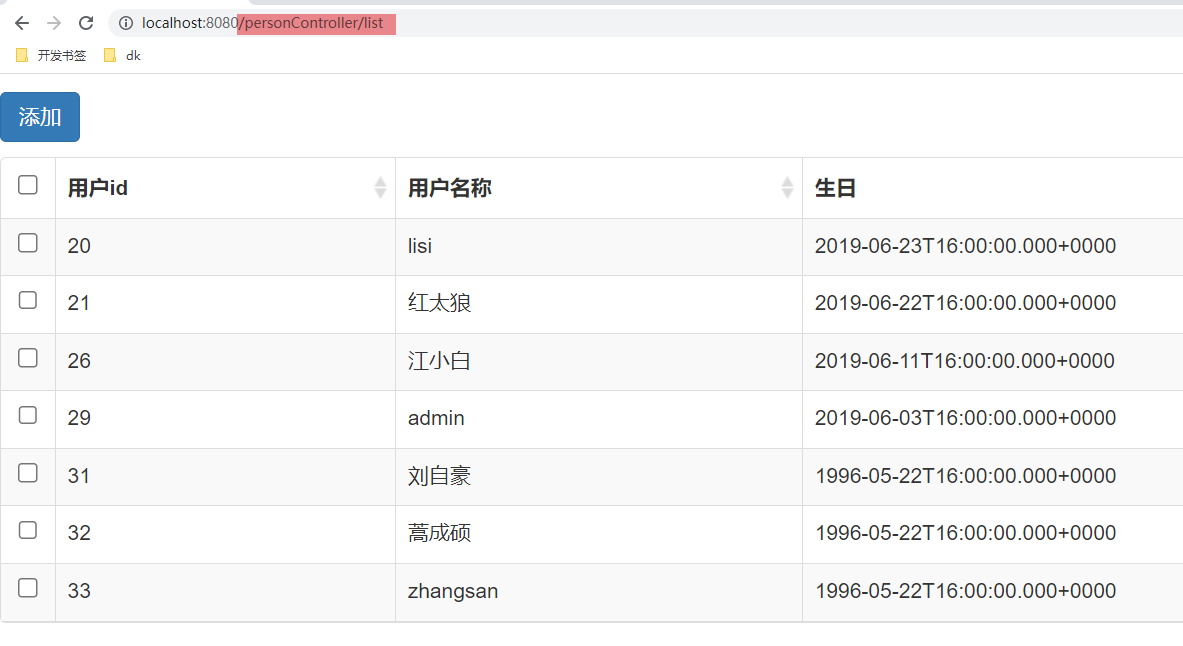Click the 用户名称 column header
This screenshot has width=1183, height=646.
coord(599,188)
